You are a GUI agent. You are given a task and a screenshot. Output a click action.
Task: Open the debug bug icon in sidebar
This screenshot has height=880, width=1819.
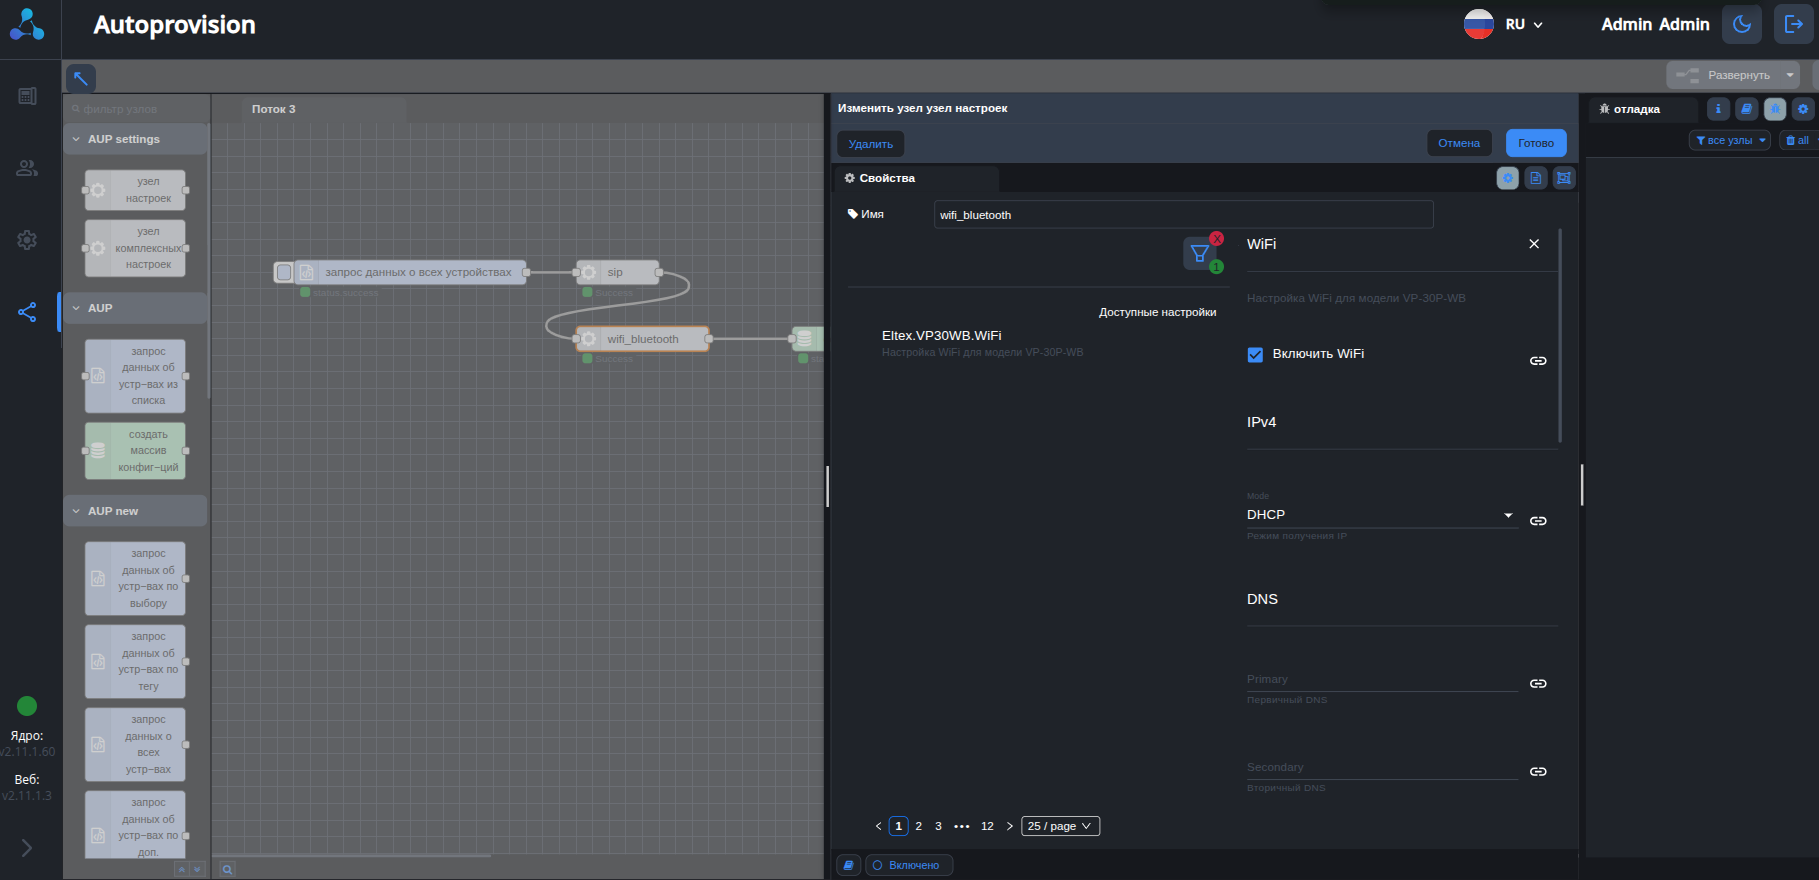1774,109
